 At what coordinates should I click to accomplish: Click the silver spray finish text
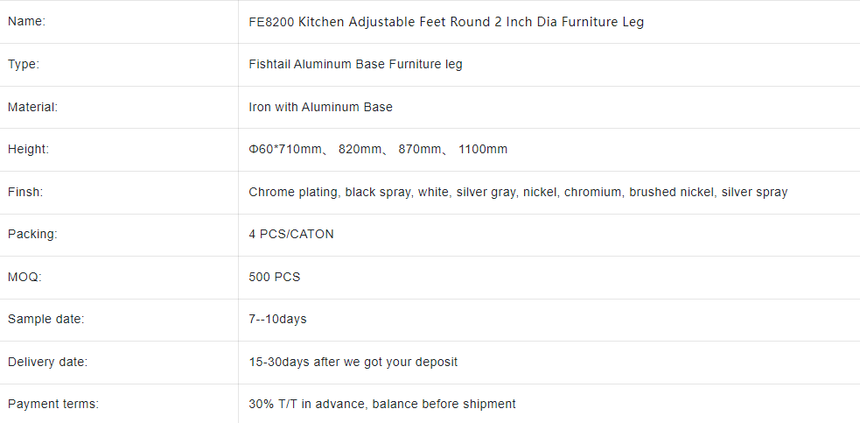pyautogui.click(x=754, y=192)
